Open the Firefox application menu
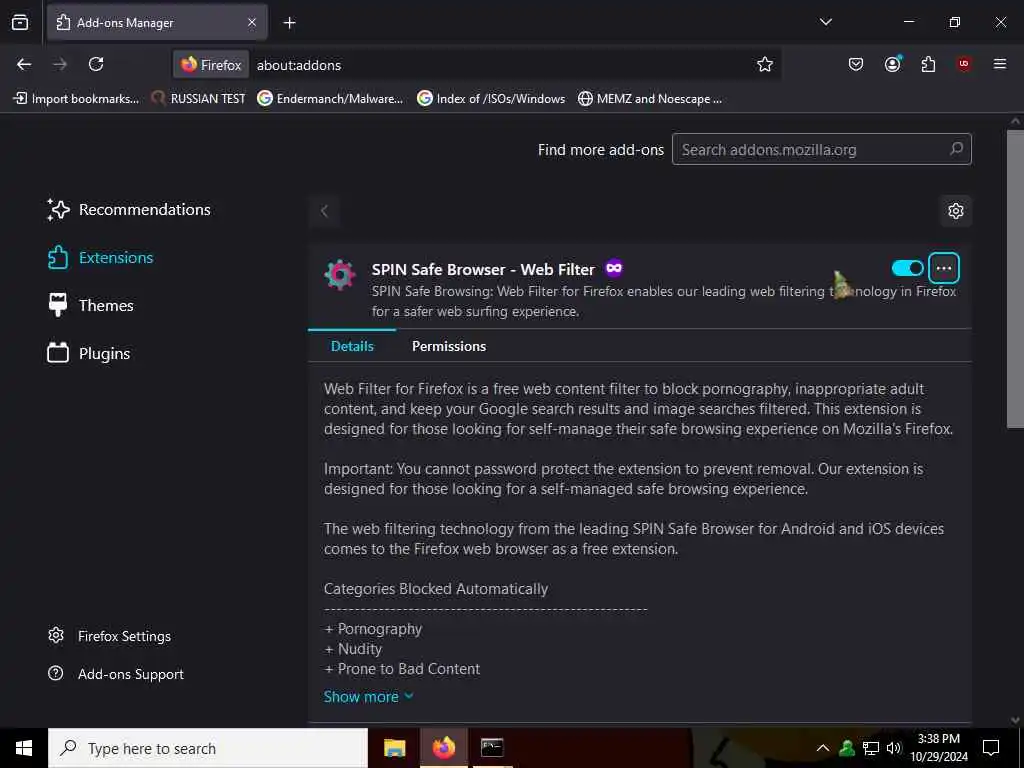 [1000, 64]
